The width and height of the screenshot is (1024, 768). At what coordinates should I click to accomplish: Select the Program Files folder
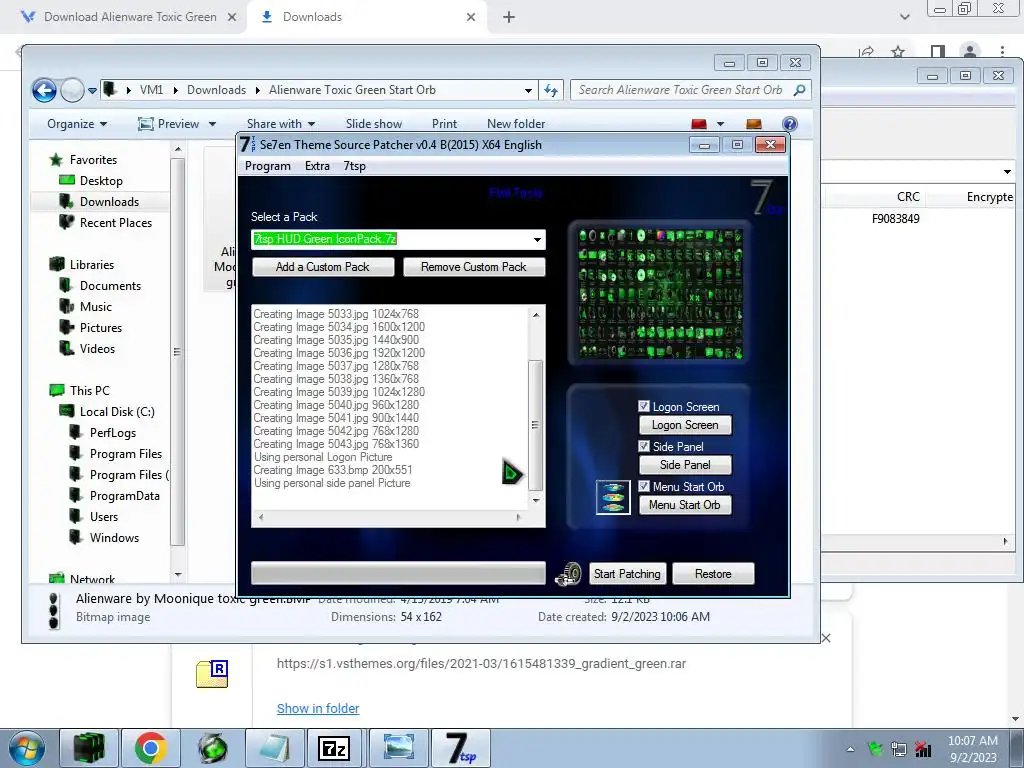(x=125, y=454)
